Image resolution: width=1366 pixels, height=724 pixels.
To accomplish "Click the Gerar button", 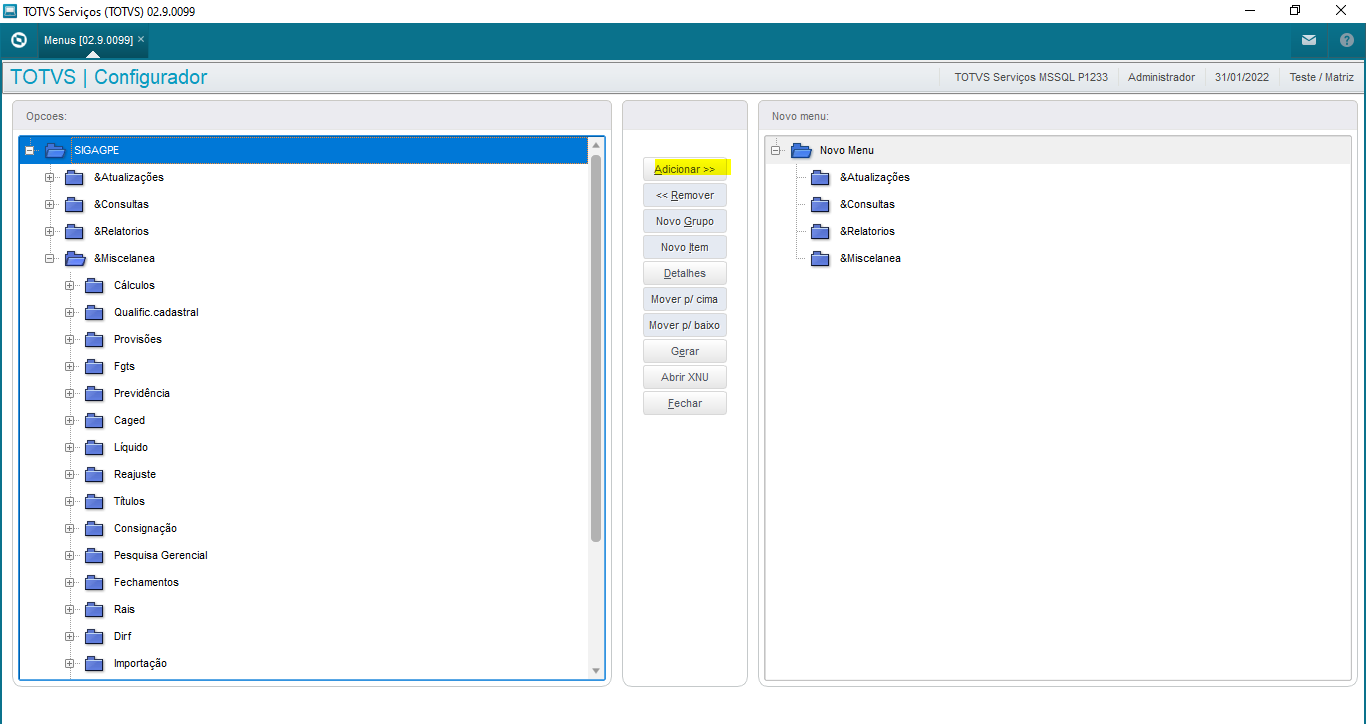I will point(685,351).
